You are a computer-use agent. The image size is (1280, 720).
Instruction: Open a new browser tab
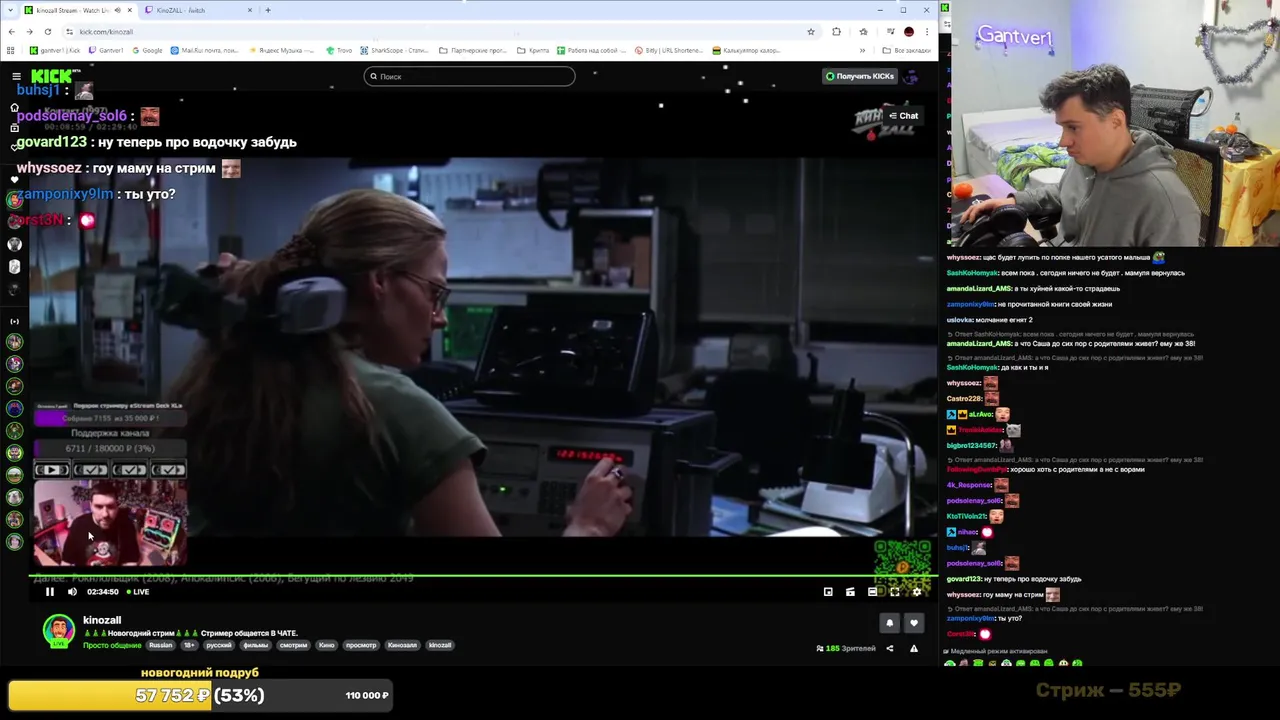coord(268,10)
